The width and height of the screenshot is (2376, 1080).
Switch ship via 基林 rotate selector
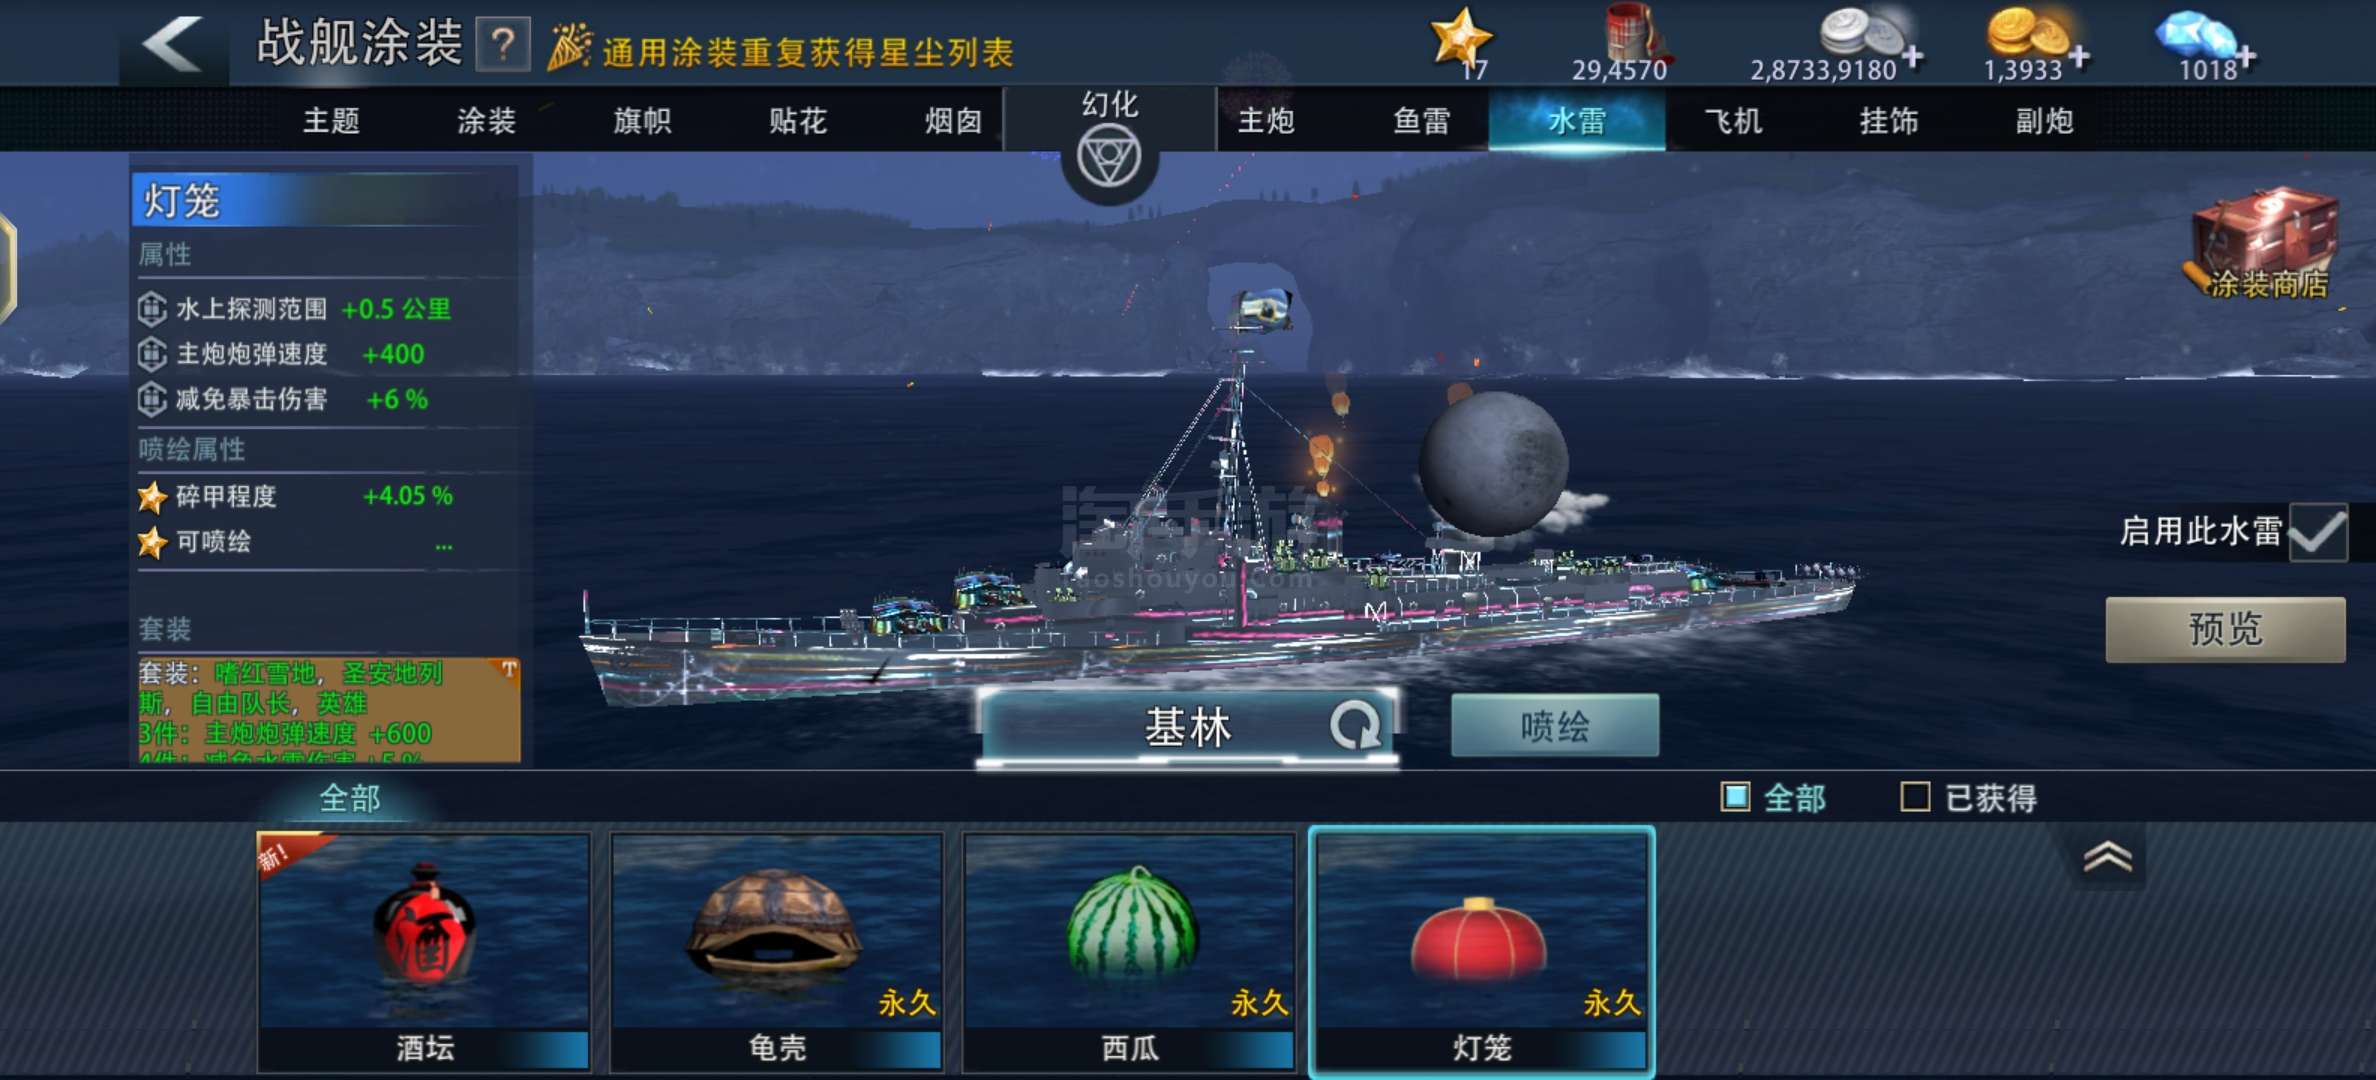point(1187,727)
